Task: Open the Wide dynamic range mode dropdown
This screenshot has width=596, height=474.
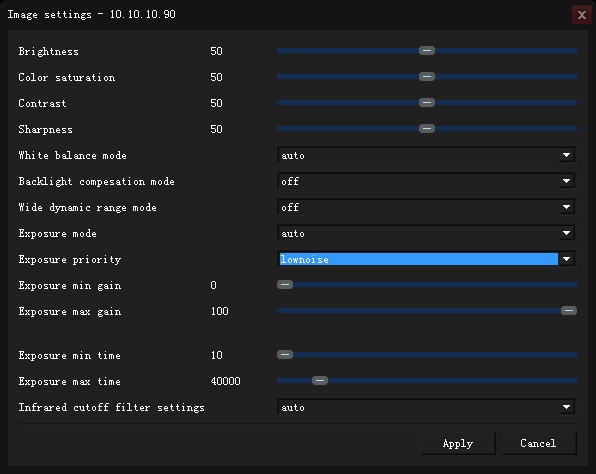Action: click(426, 207)
